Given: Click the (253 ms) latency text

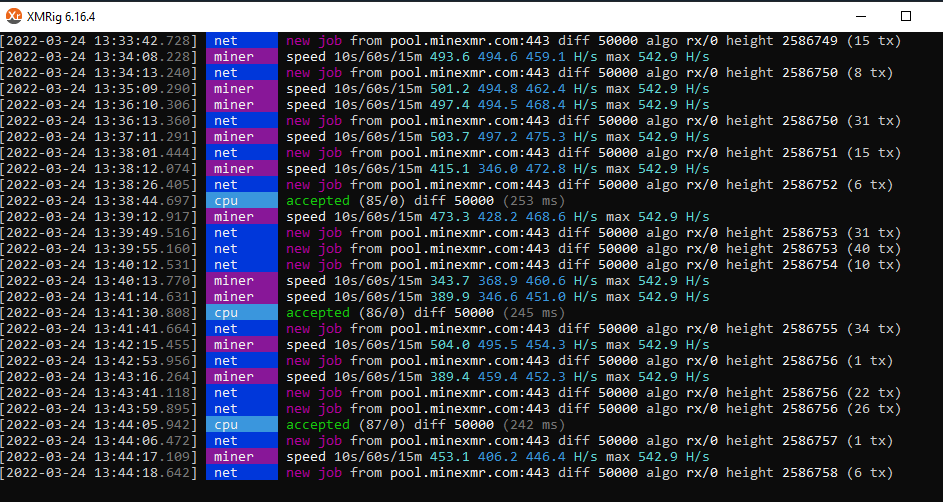Looking at the screenshot, I should [534, 201].
